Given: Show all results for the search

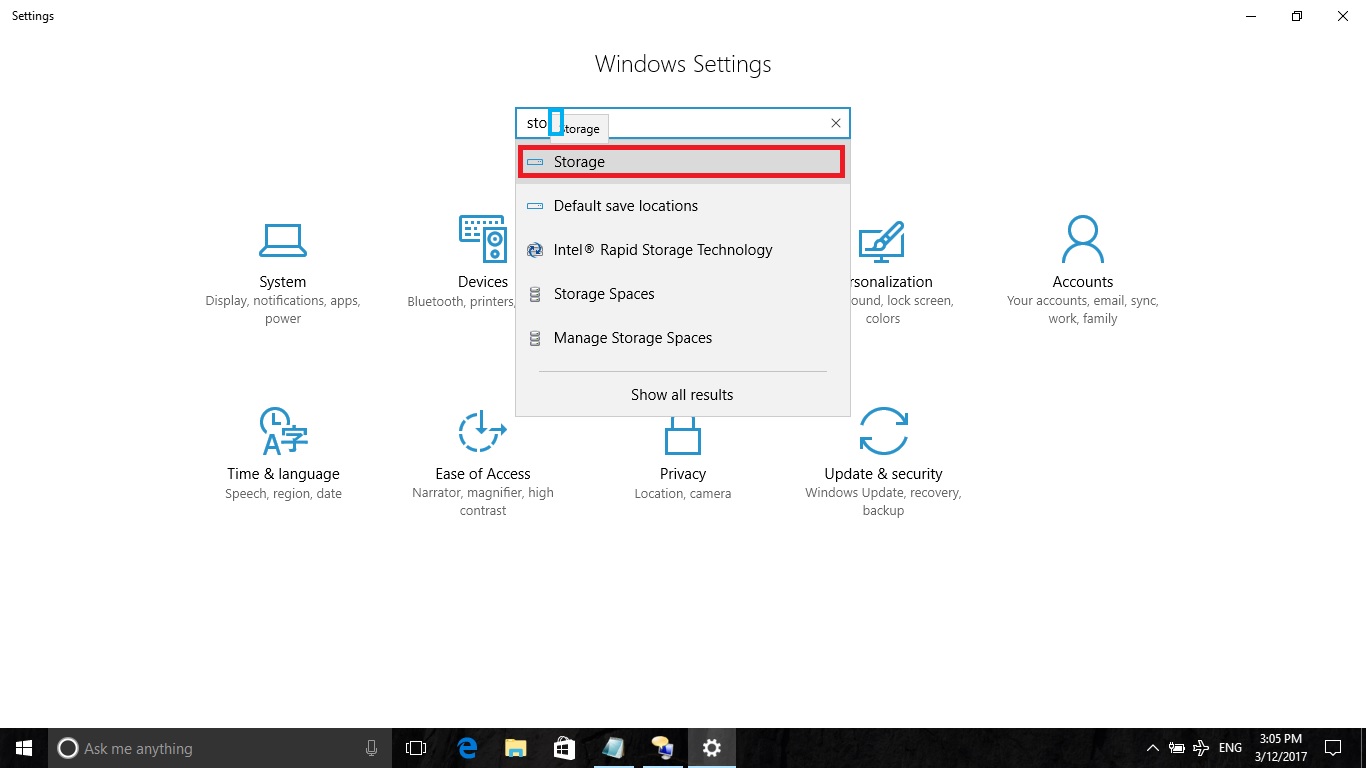Looking at the screenshot, I should point(682,394).
